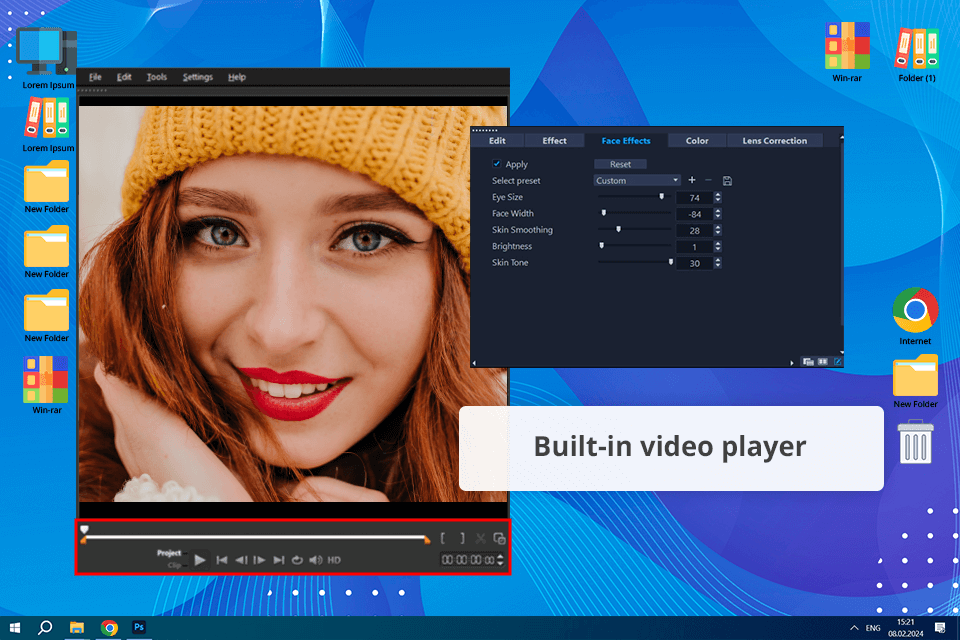This screenshot has width=960, height=640.
Task: Open the Settings menu
Action: tap(198, 77)
